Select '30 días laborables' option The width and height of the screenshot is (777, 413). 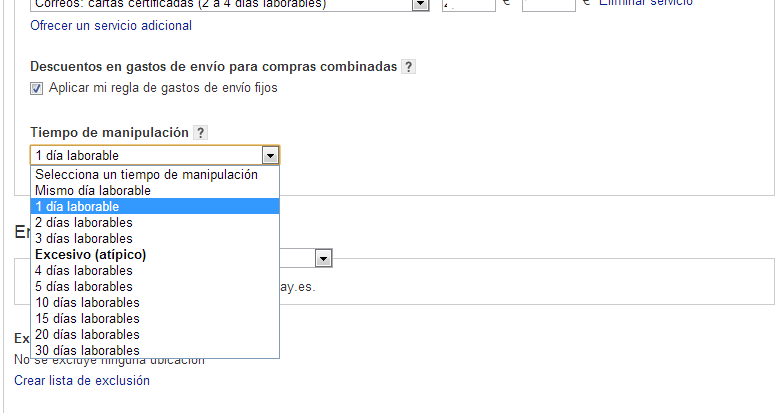87,350
